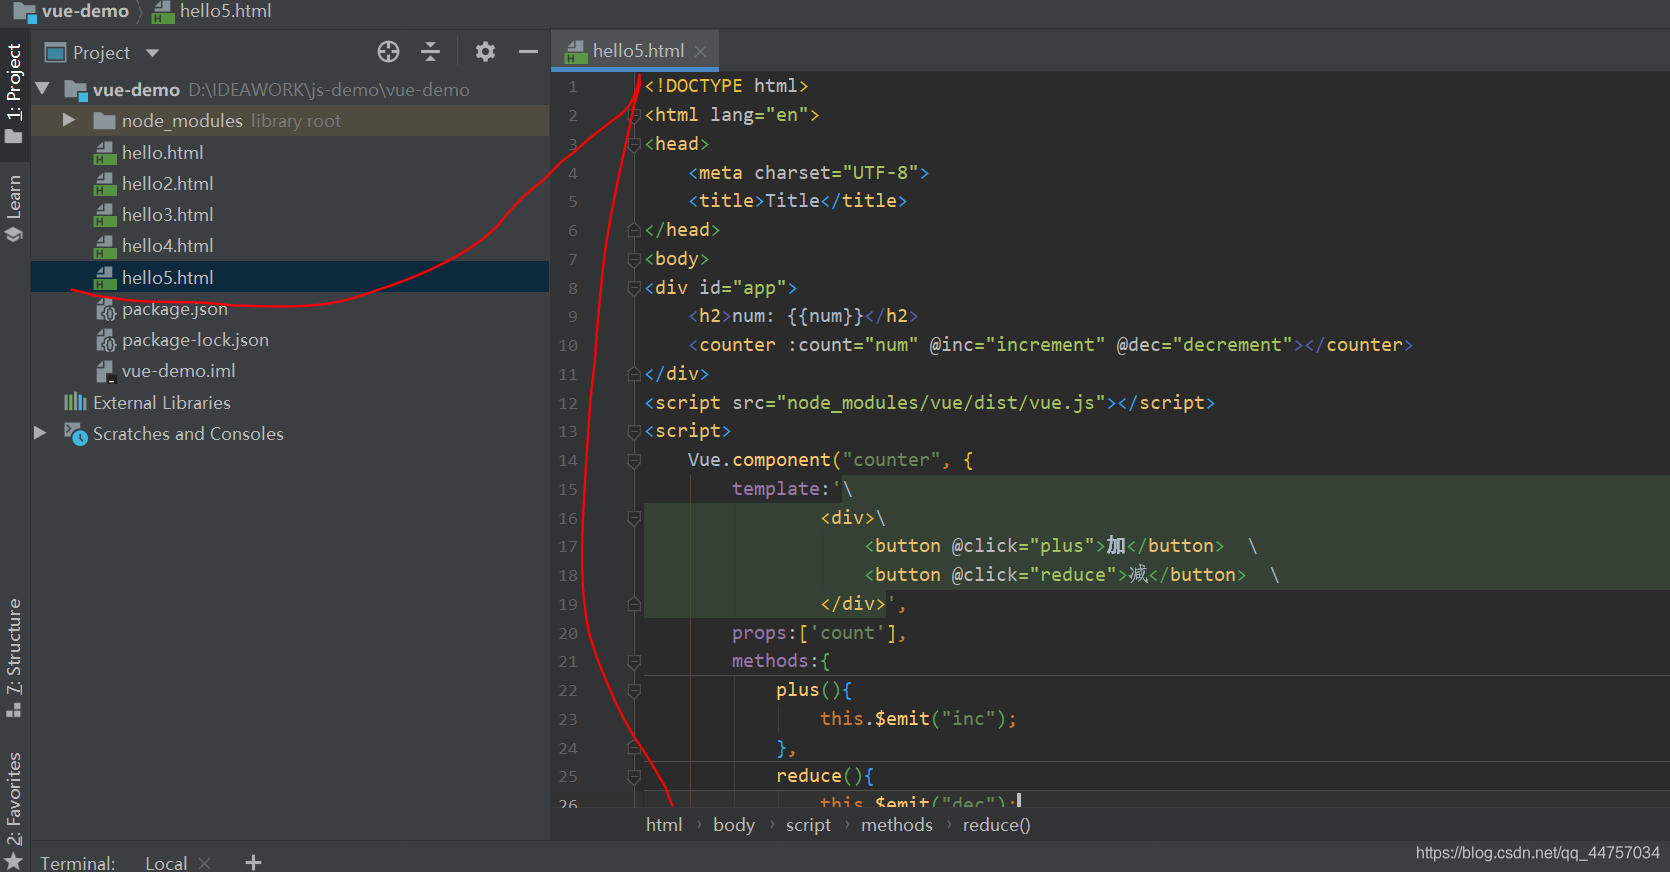Click the Terminal tool window label
Image resolution: width=1670 pixels, height=872 pixels.
click(78, 862)
